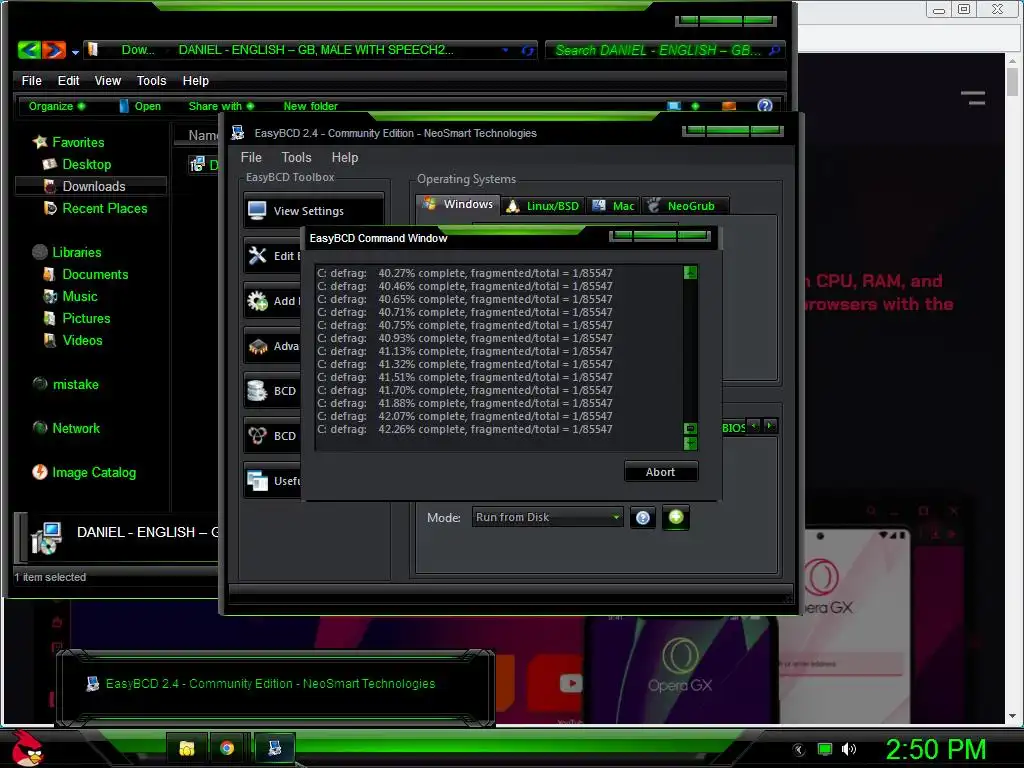The image size is (1024, 768).
Task: Open the view options dropdown arrow
Action: [695, 106]
